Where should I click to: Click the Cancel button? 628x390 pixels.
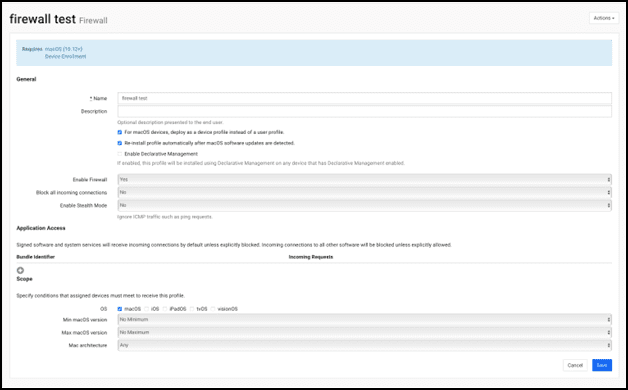575,365
